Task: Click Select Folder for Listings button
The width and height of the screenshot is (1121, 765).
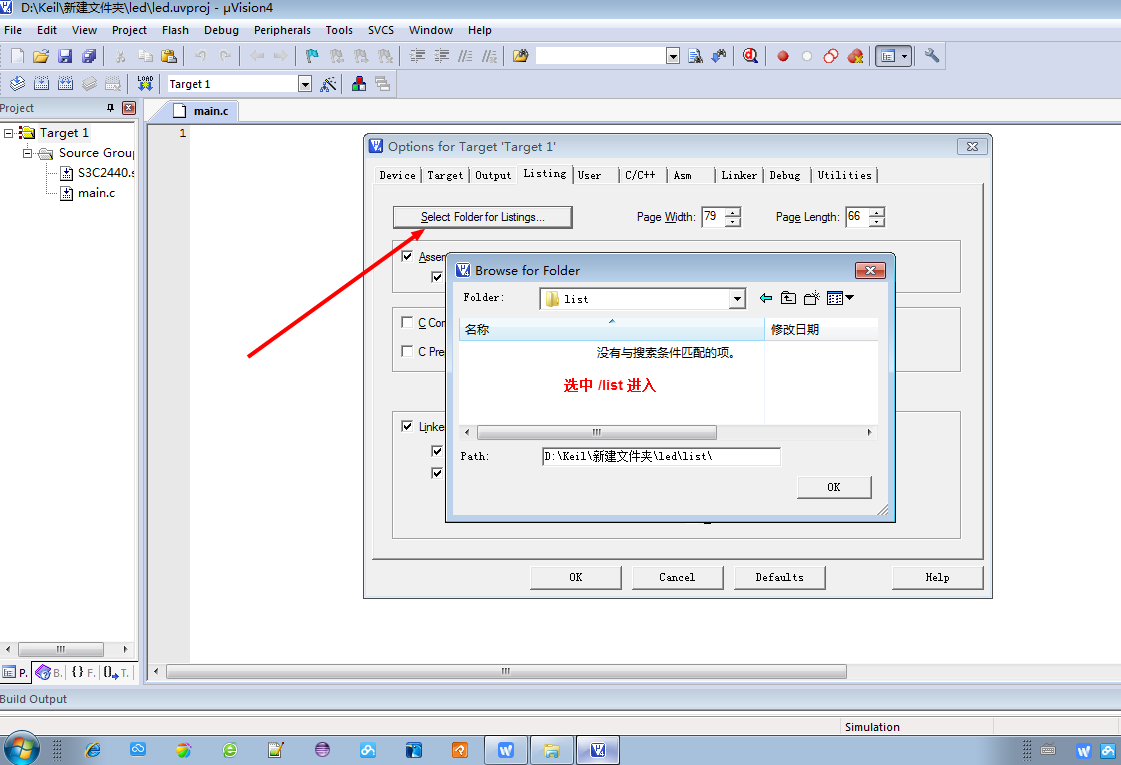Action: pos(483,217)
